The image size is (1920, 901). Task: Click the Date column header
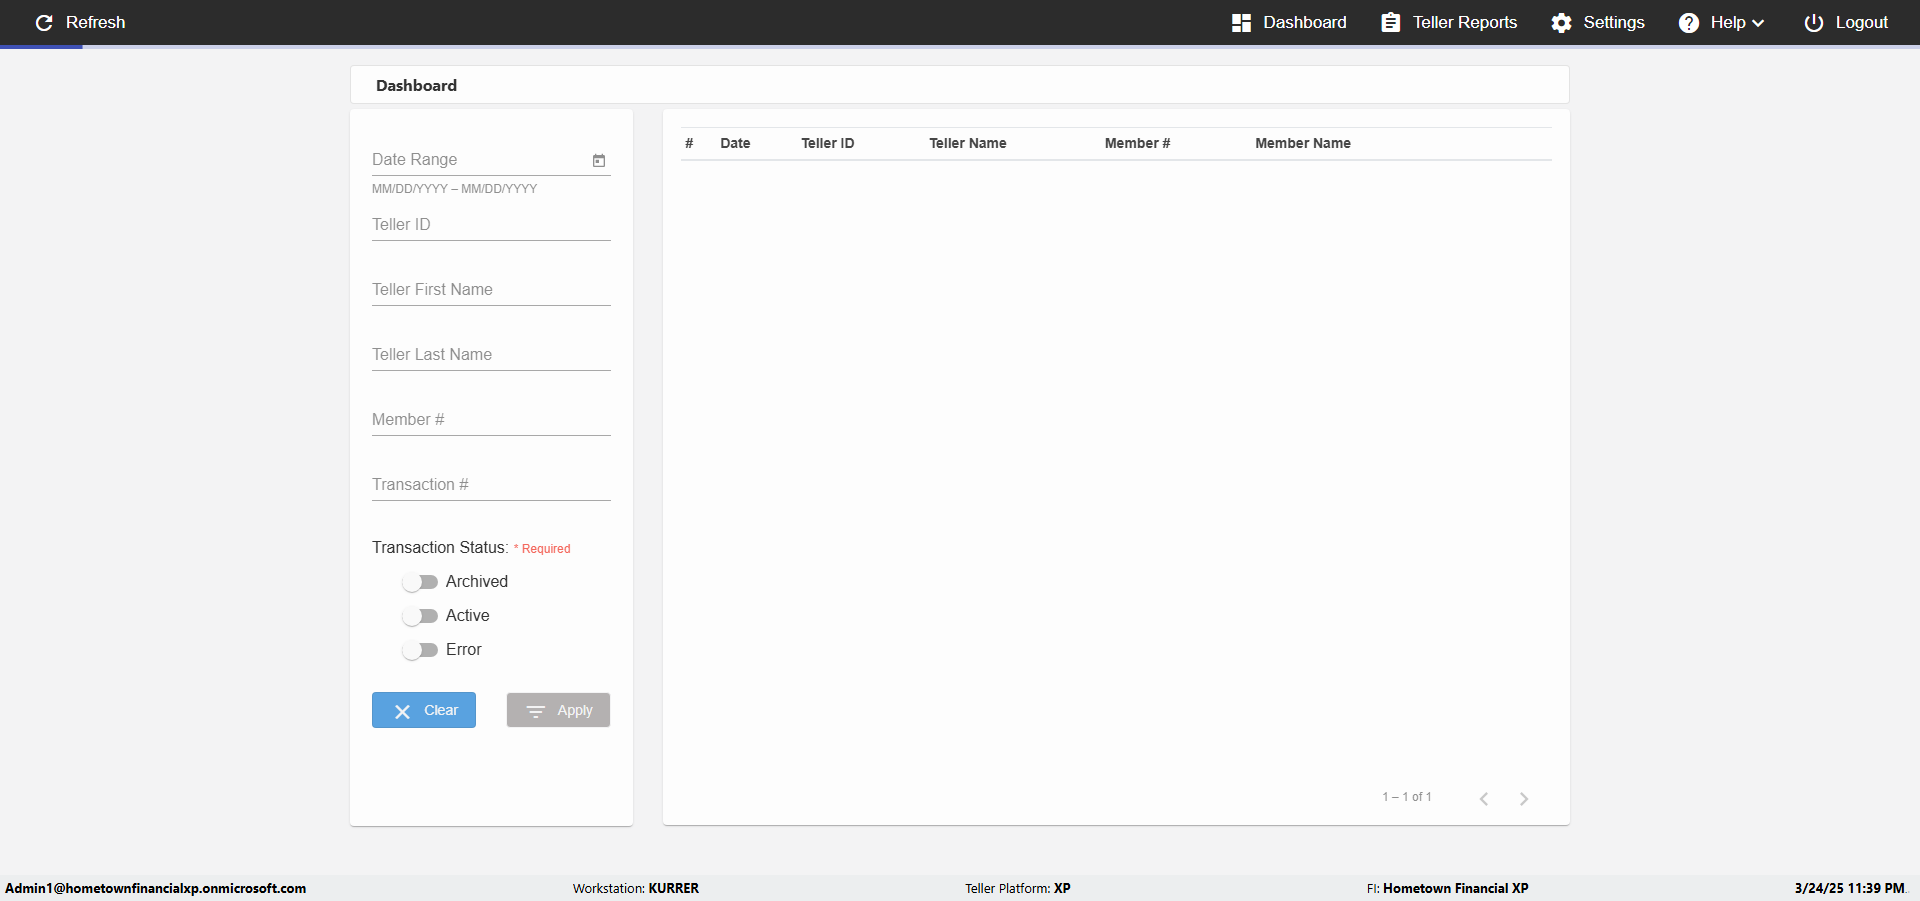(x=735, y=143)
